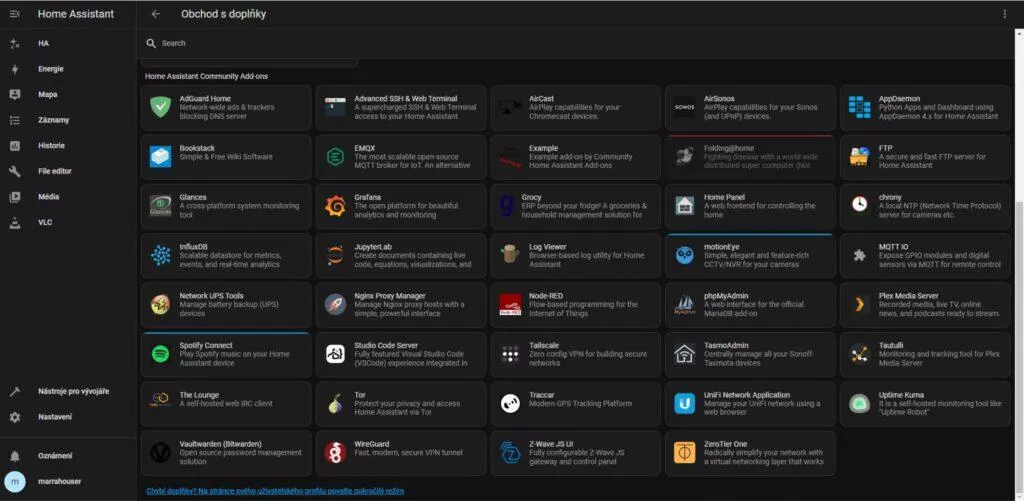Open the Spotify Connect green icon
This screenshot has height=501, width=1024.
(x=160, y=354)
